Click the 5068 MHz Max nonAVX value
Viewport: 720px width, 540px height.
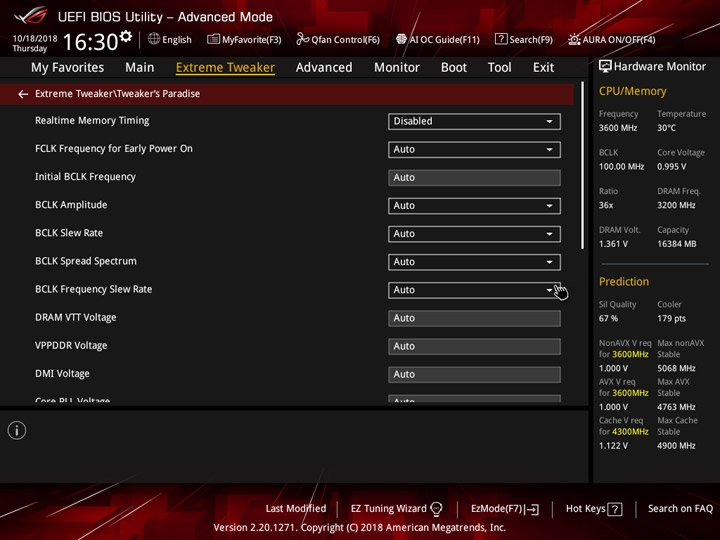[676, 368]
